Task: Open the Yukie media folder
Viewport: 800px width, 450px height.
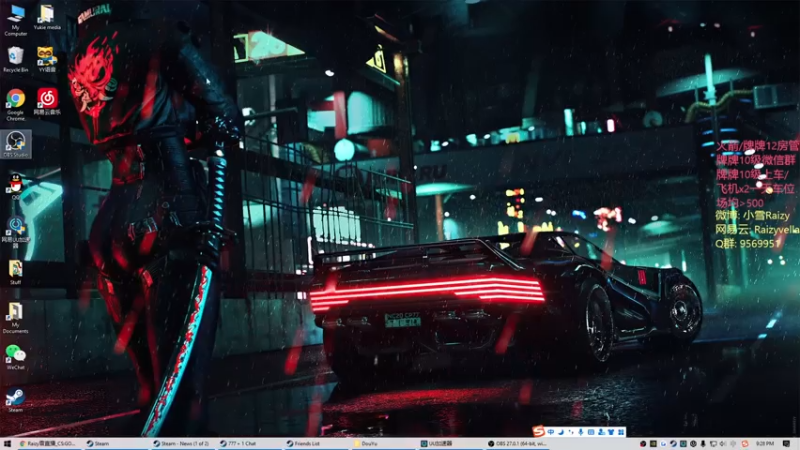Action: 46,17
